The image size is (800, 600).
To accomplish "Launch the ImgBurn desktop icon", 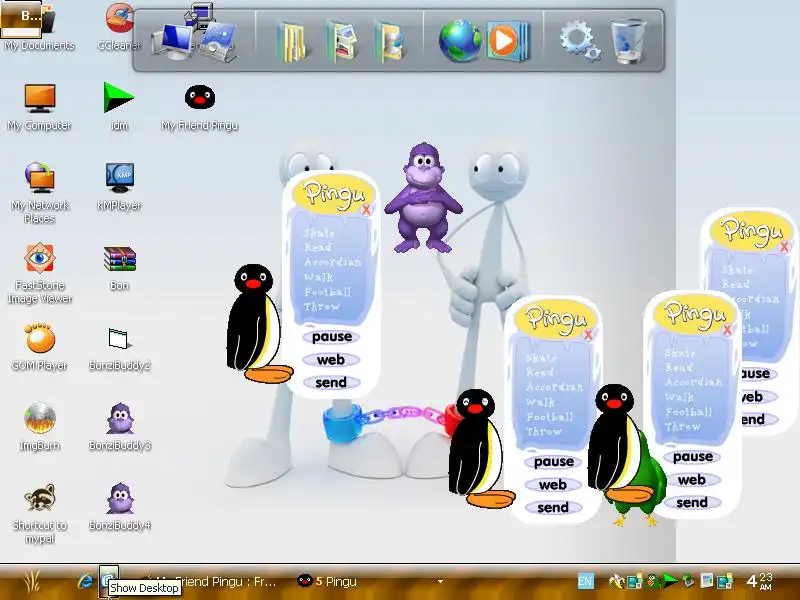I will [39, 427].
